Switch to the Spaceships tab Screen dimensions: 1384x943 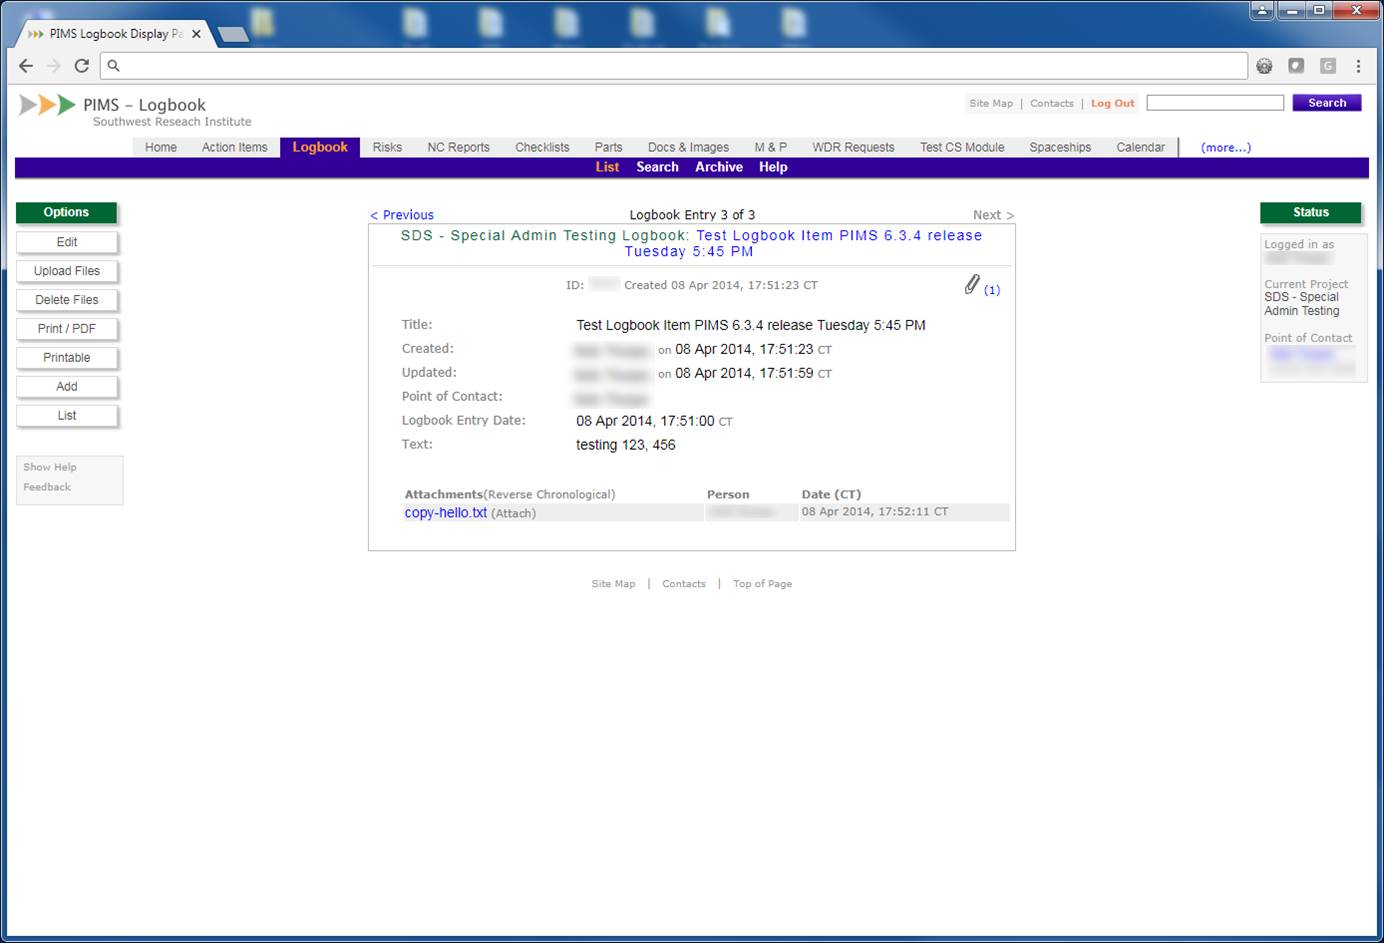[x=1060, y=147]
